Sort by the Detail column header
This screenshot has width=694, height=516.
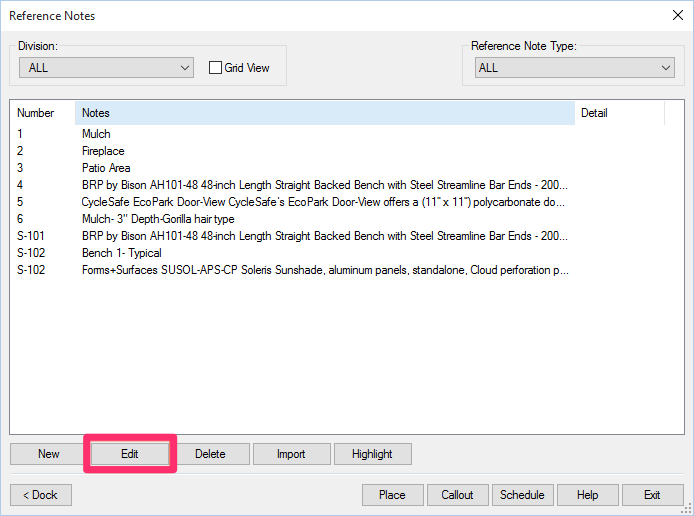click(x=620, y=113)
